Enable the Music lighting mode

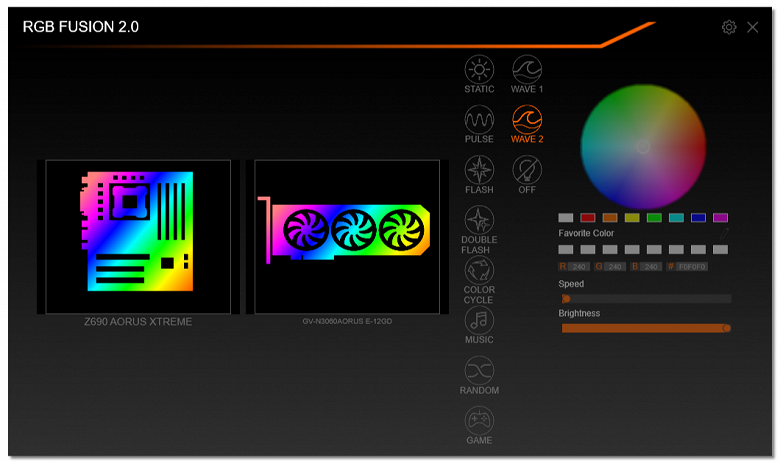[x=479, y=325]
